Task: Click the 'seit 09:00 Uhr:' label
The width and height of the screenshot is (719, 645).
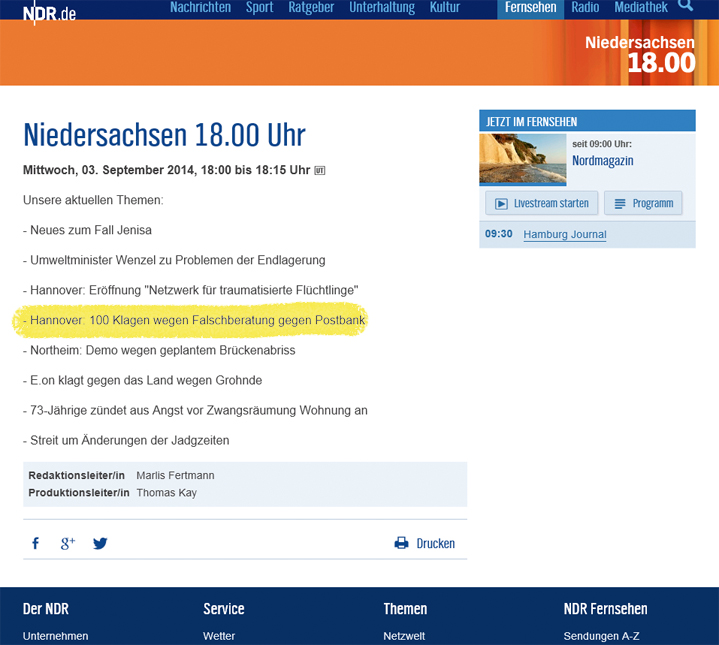Action: [x=602, y=144]
